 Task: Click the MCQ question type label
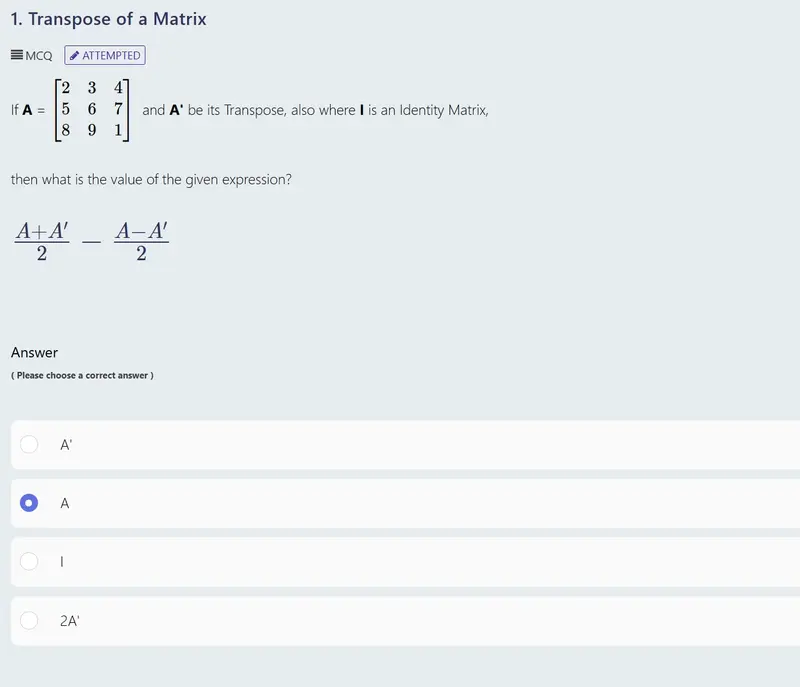pos(39,56)
